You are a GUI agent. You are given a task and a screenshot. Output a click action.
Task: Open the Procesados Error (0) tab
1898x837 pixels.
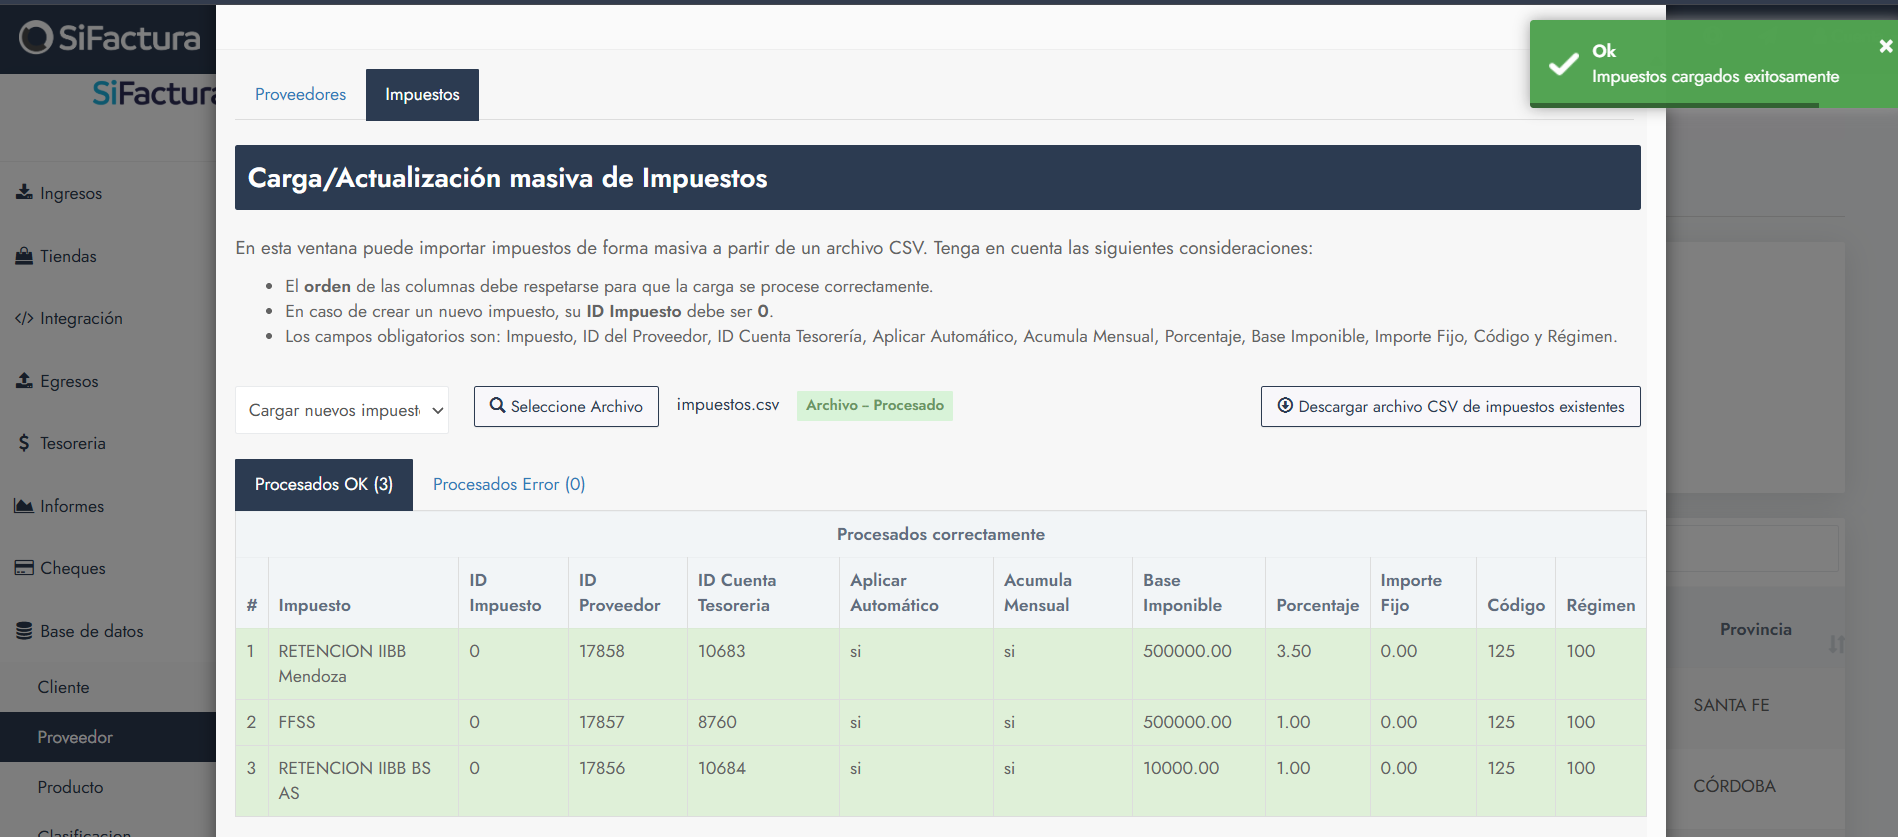click(508, 485)
